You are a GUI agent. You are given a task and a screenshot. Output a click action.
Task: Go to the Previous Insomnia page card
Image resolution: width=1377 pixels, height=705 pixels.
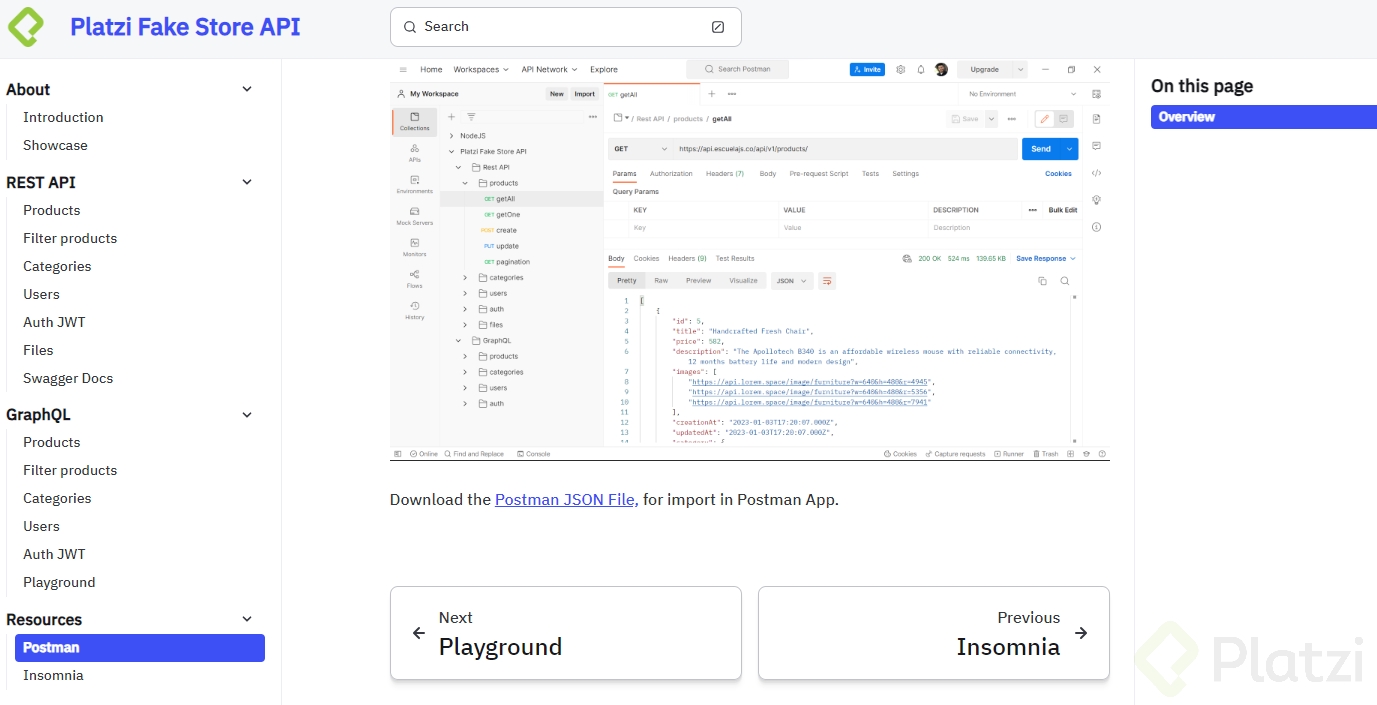pyautogui.click(x=934, y=633)
